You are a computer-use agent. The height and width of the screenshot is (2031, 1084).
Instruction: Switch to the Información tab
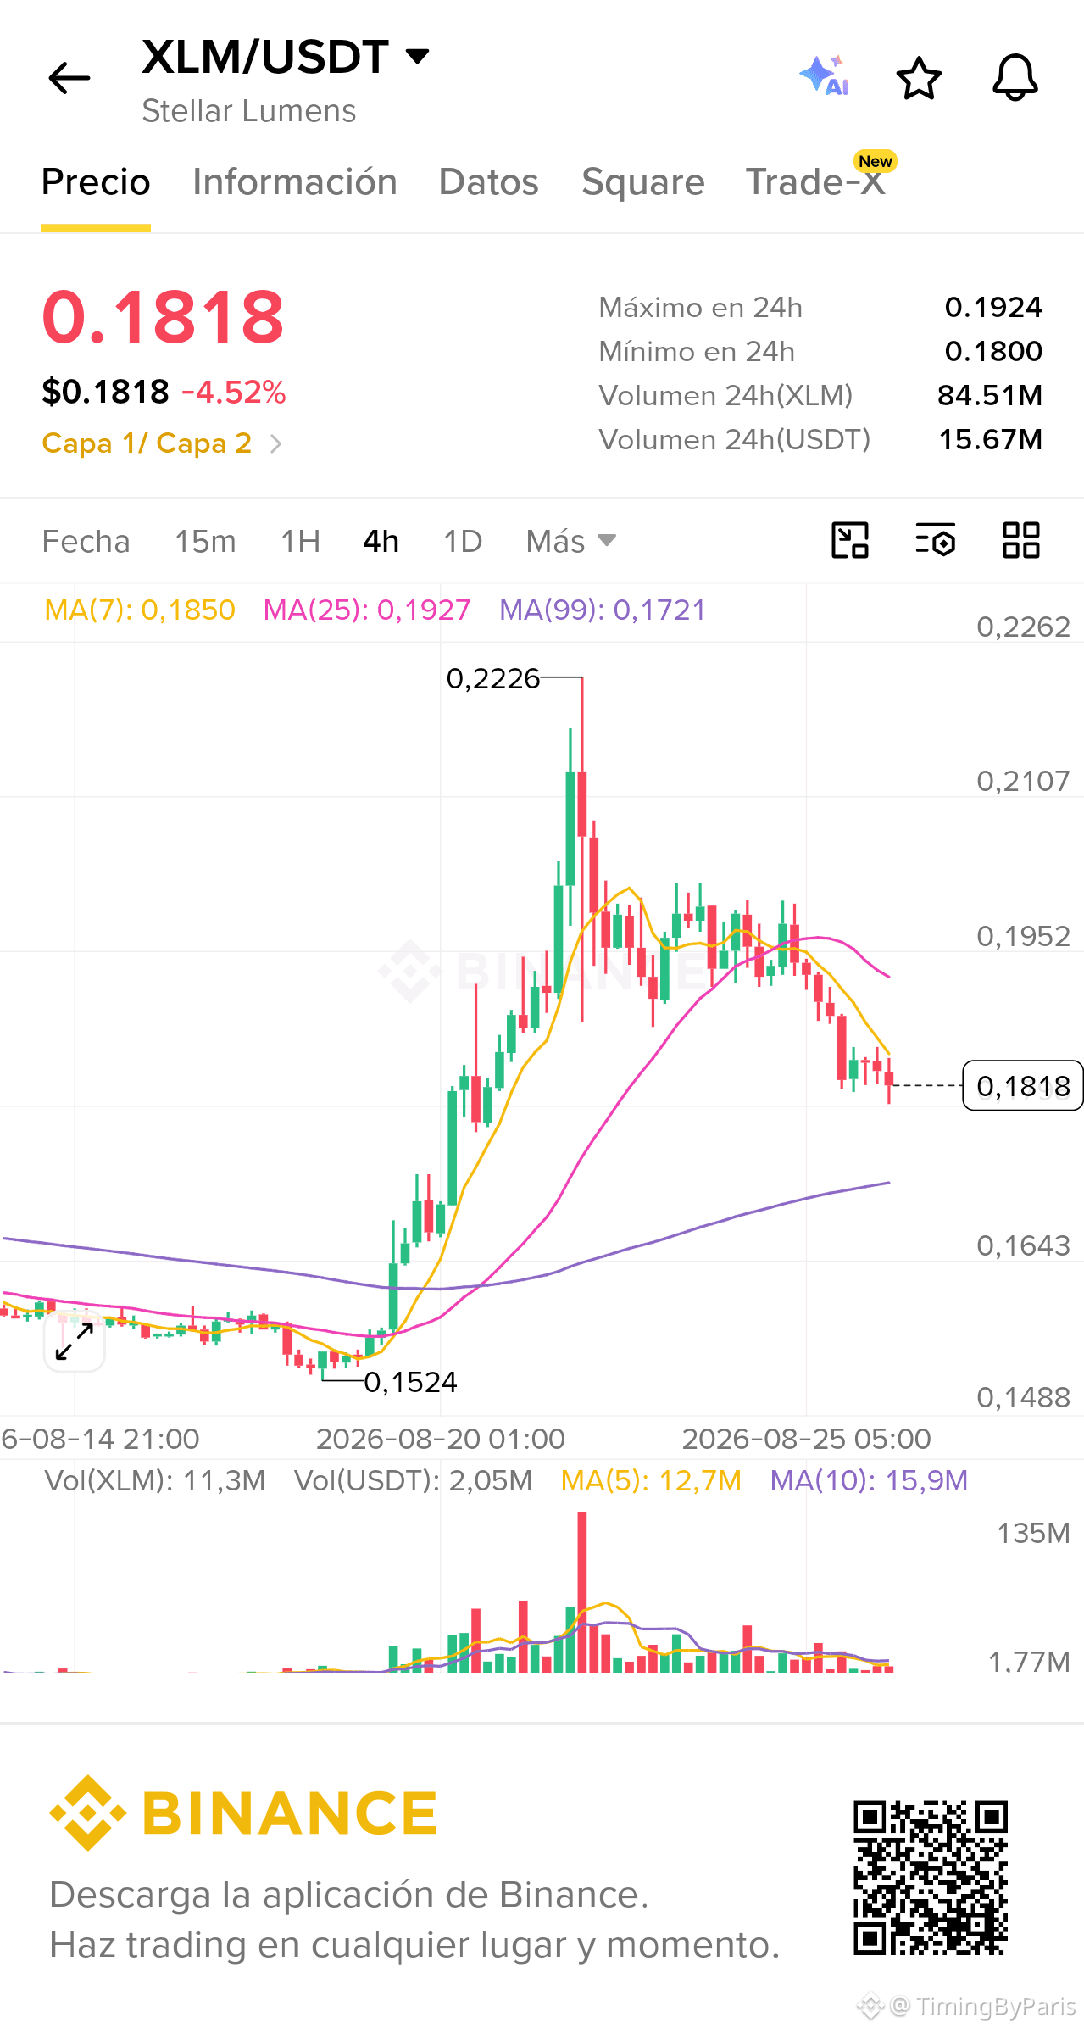295,182
